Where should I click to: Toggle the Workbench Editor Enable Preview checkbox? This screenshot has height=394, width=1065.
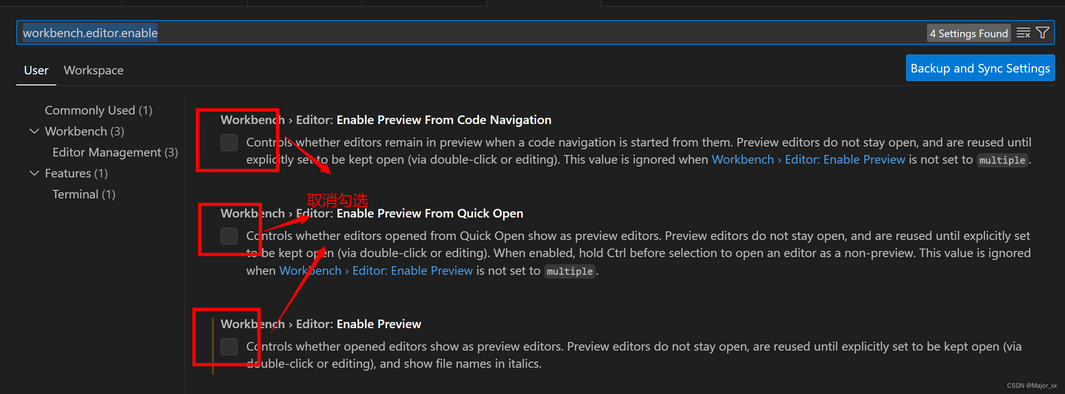click(230, 346)
